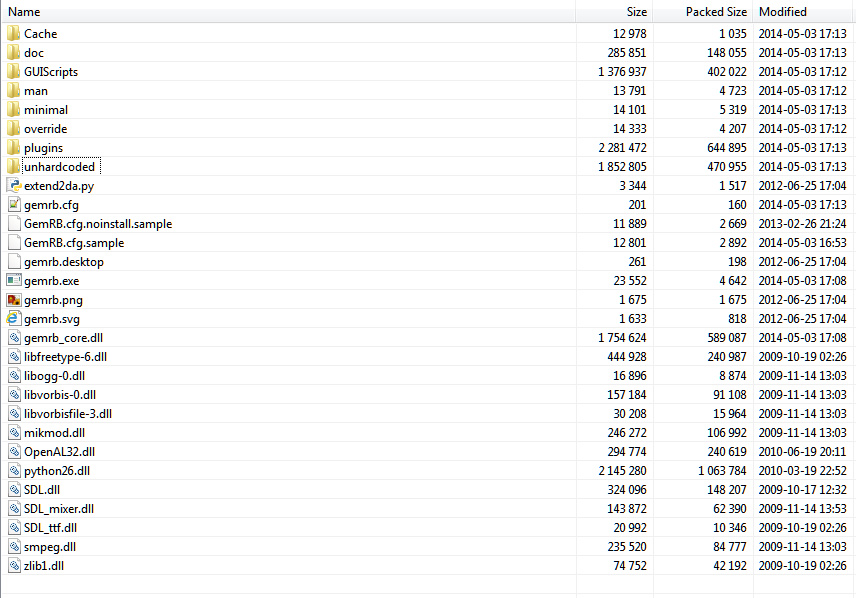856x598 pixels.
Task: Select the SDL_mixer.dll file name
Action: [59, 509]
